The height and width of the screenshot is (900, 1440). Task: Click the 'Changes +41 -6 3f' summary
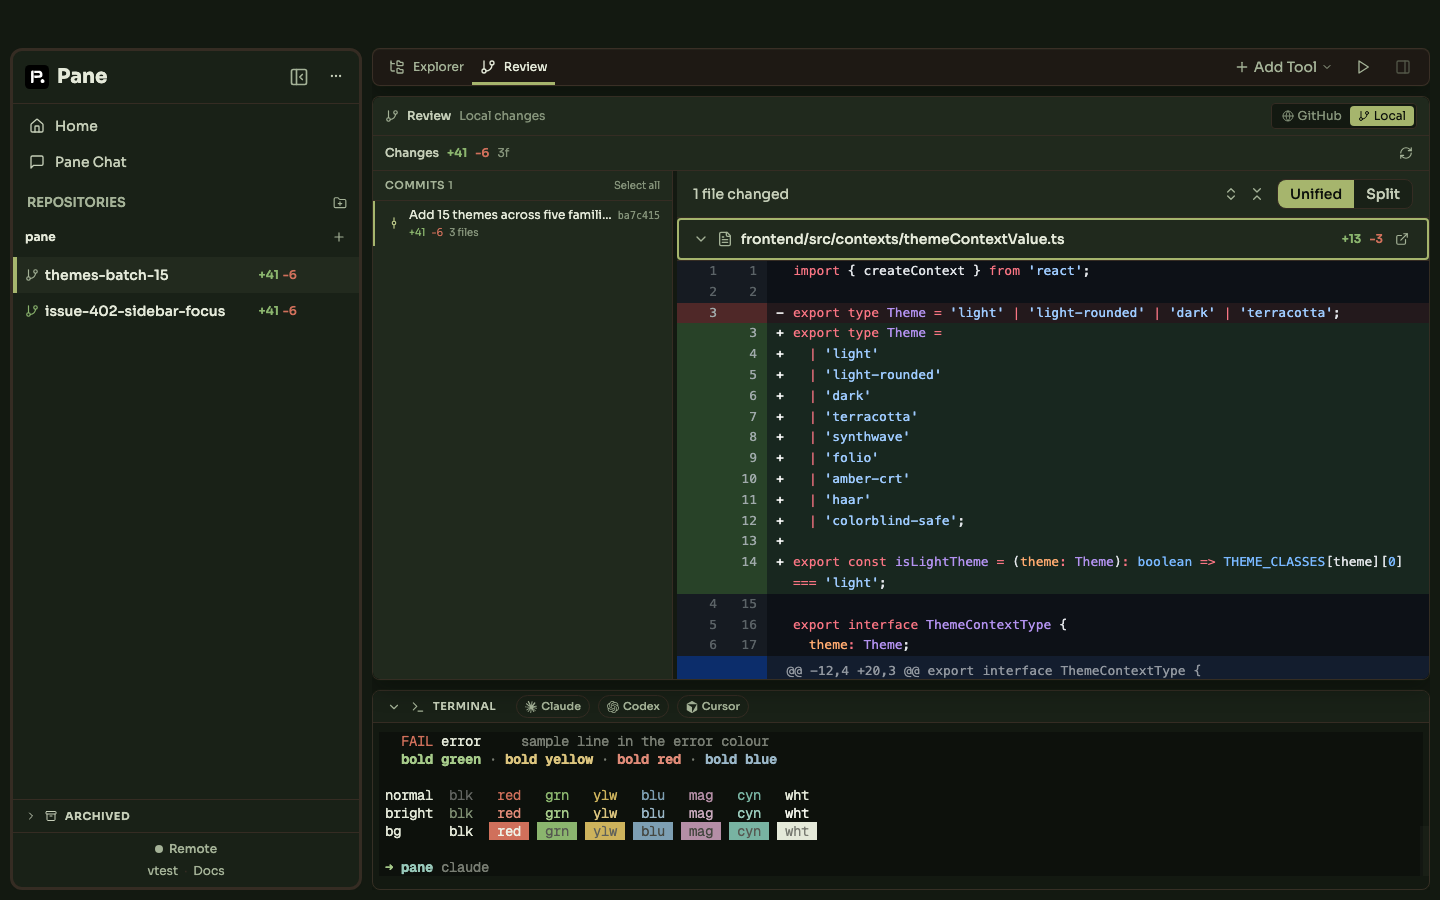click(x=447, y=153)
